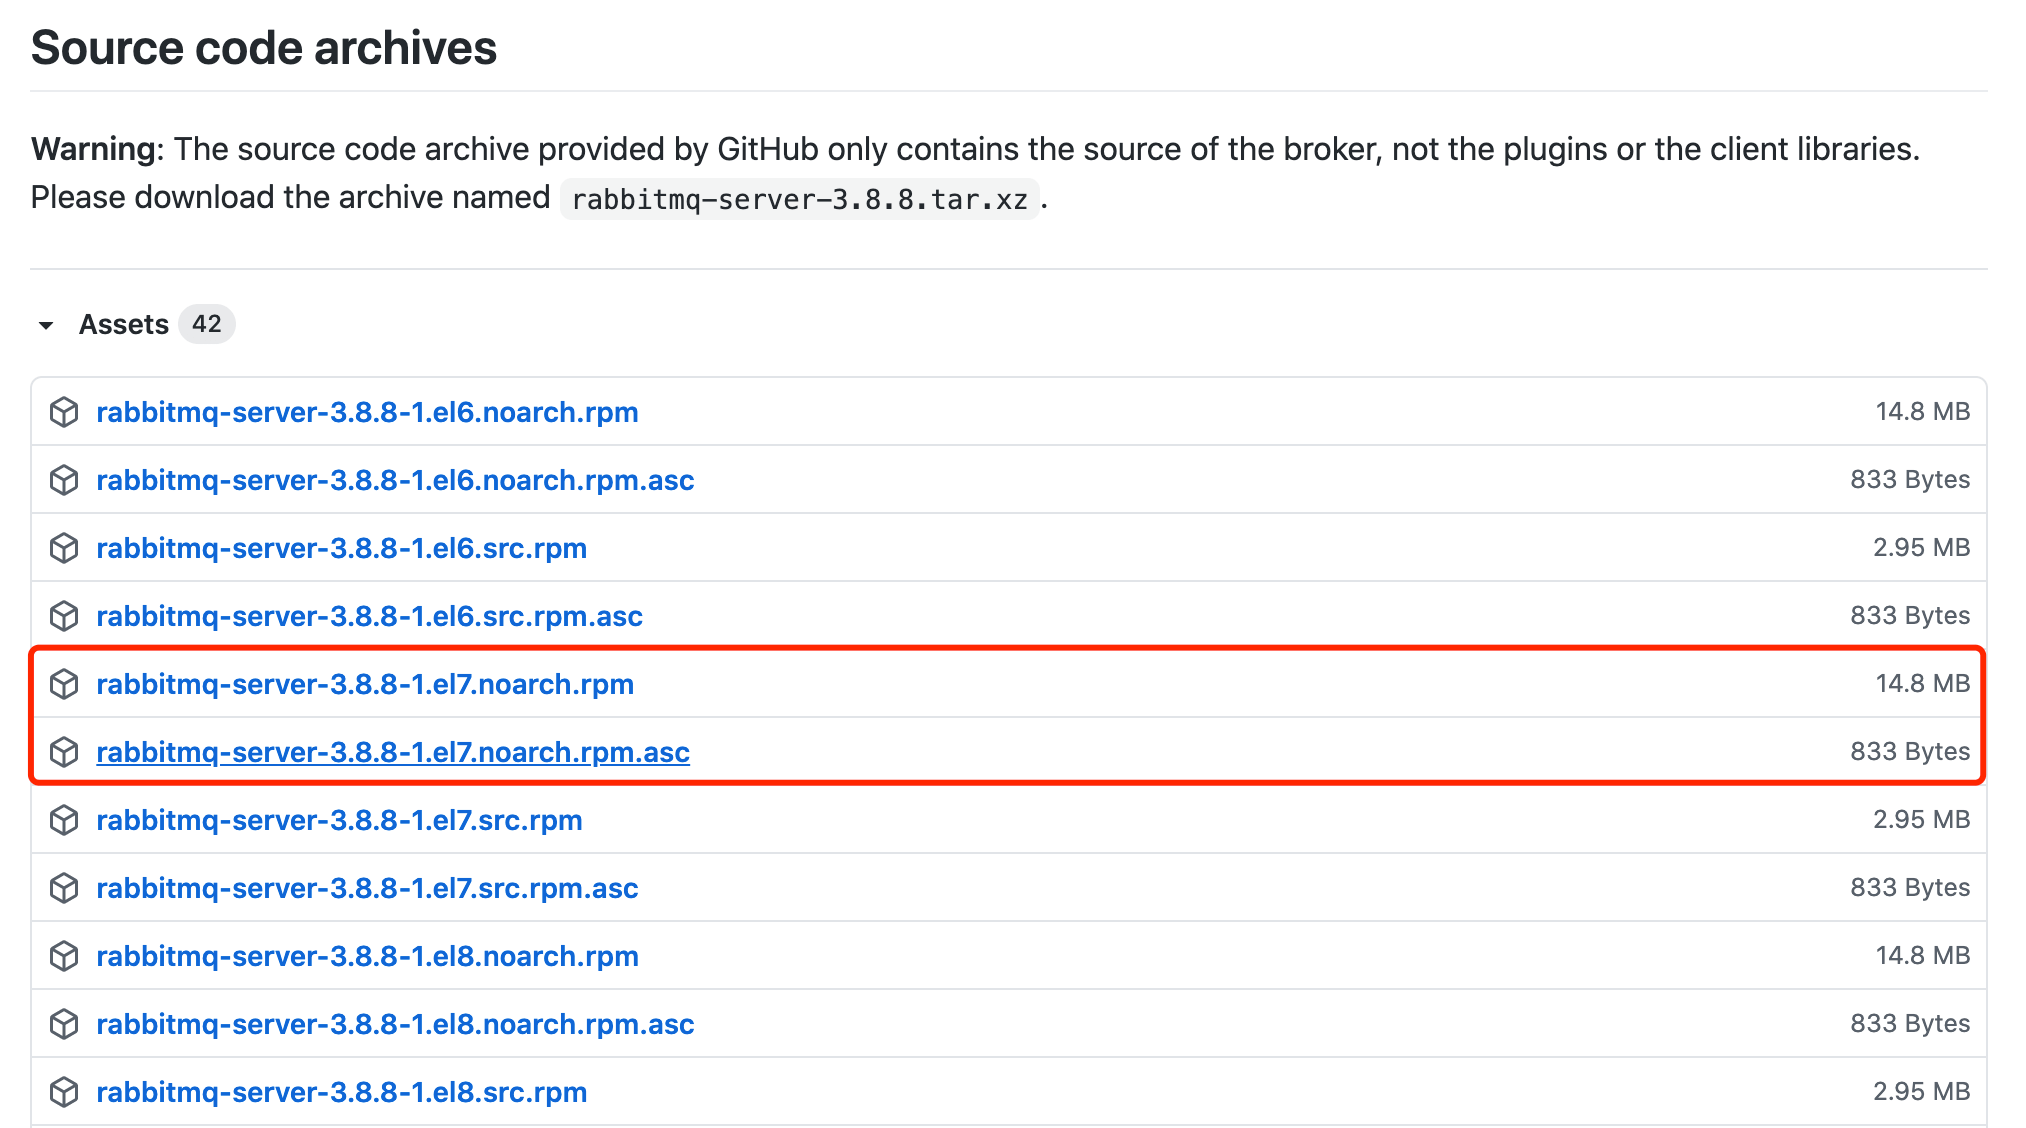This screenshot has width=2026, height=1128.
Task: Open rabbitmq-server-3.8.8-1.el7.src.rpm.asc signature link
Action: coord(367,888)
